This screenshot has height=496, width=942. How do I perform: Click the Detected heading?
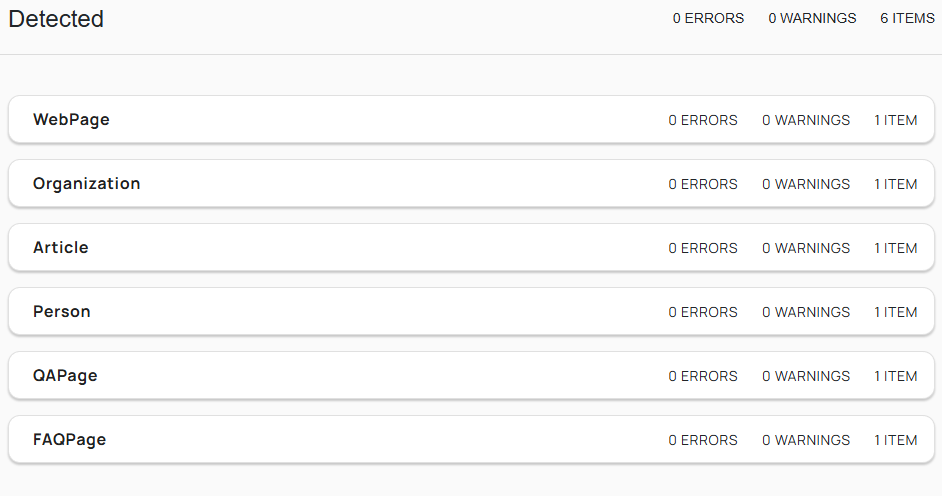[56, 18]
